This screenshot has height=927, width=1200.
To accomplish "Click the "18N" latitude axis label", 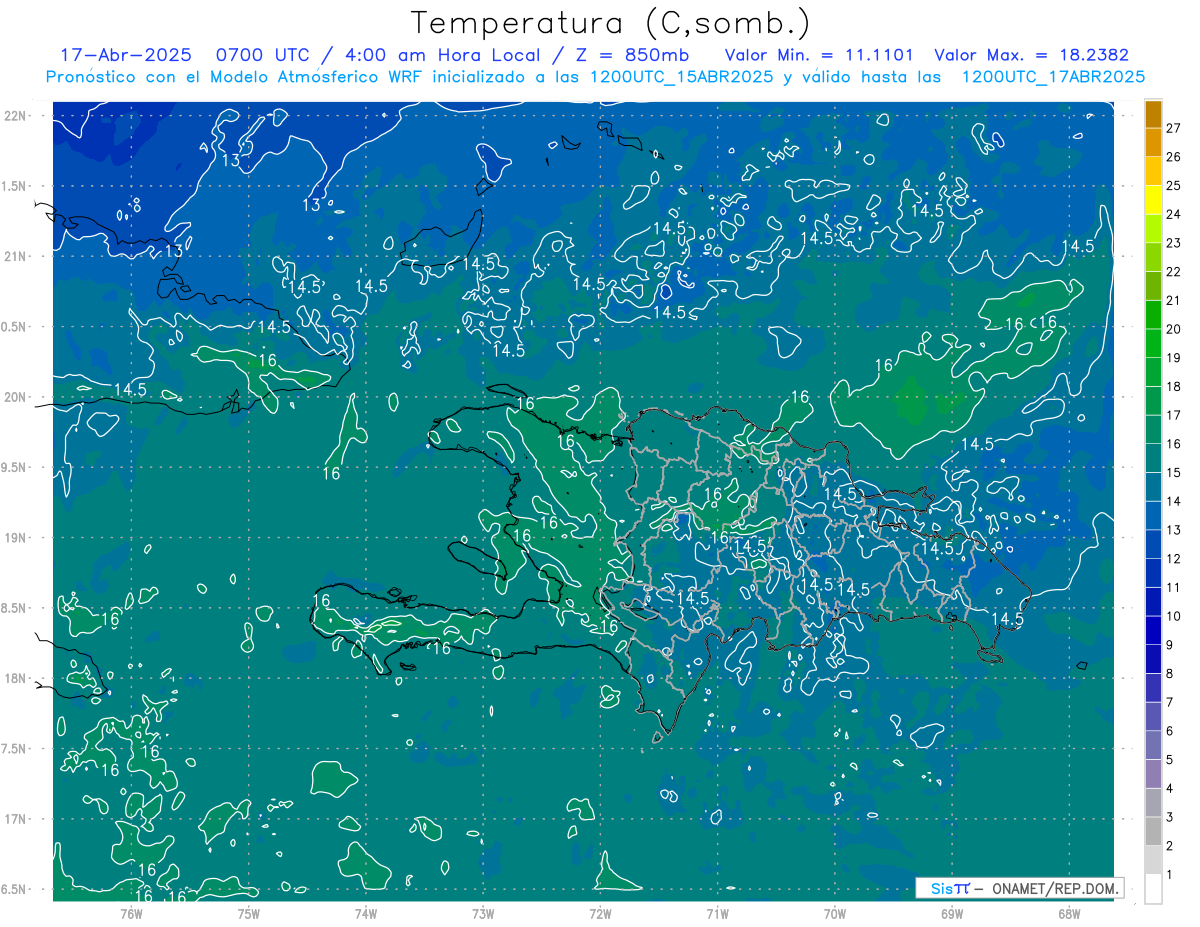I will (17, 679).
